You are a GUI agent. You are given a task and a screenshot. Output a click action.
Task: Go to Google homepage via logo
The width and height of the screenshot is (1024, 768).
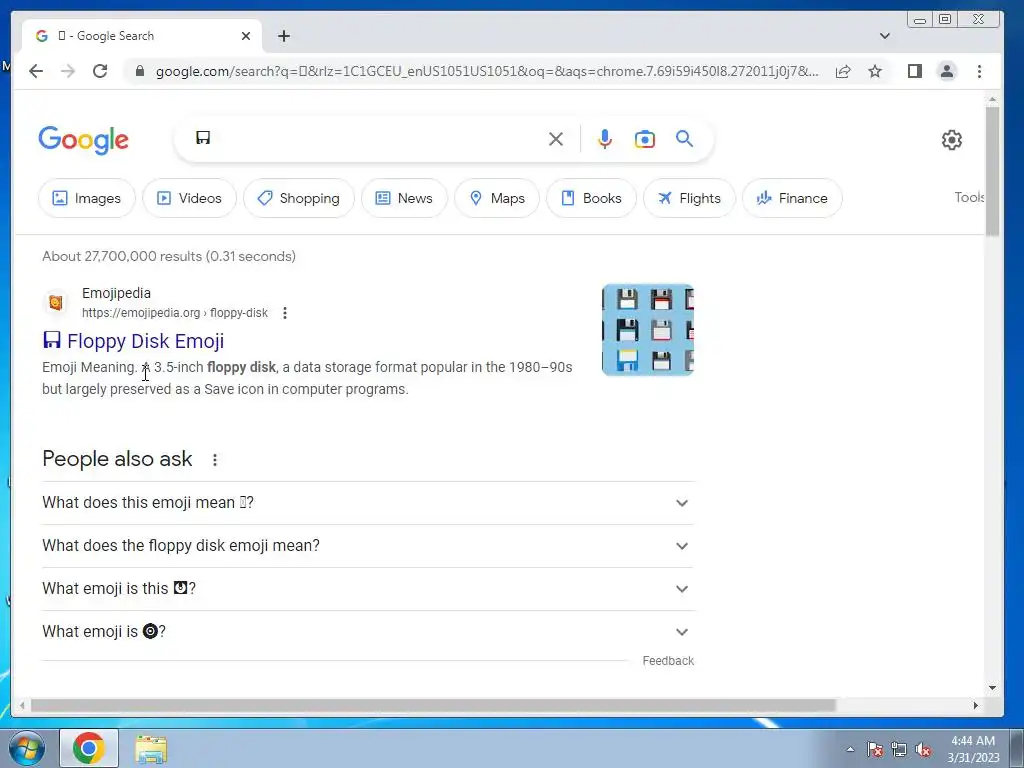pos(84,140)
